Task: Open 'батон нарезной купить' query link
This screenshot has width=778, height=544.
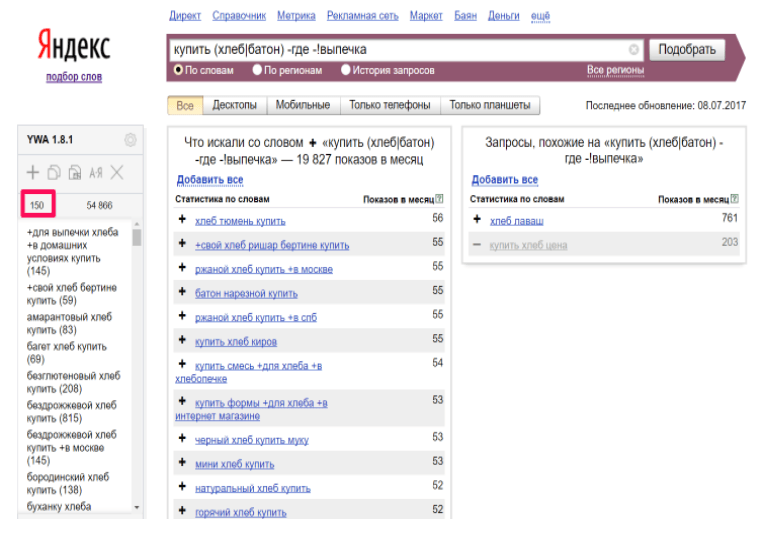Action: pyautogui.click(x=246, y=293)
